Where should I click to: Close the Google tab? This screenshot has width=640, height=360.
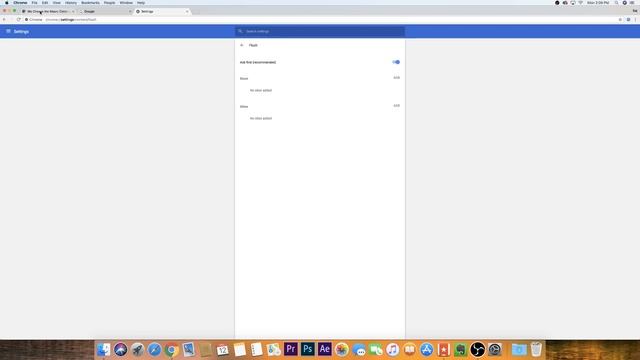130,11
